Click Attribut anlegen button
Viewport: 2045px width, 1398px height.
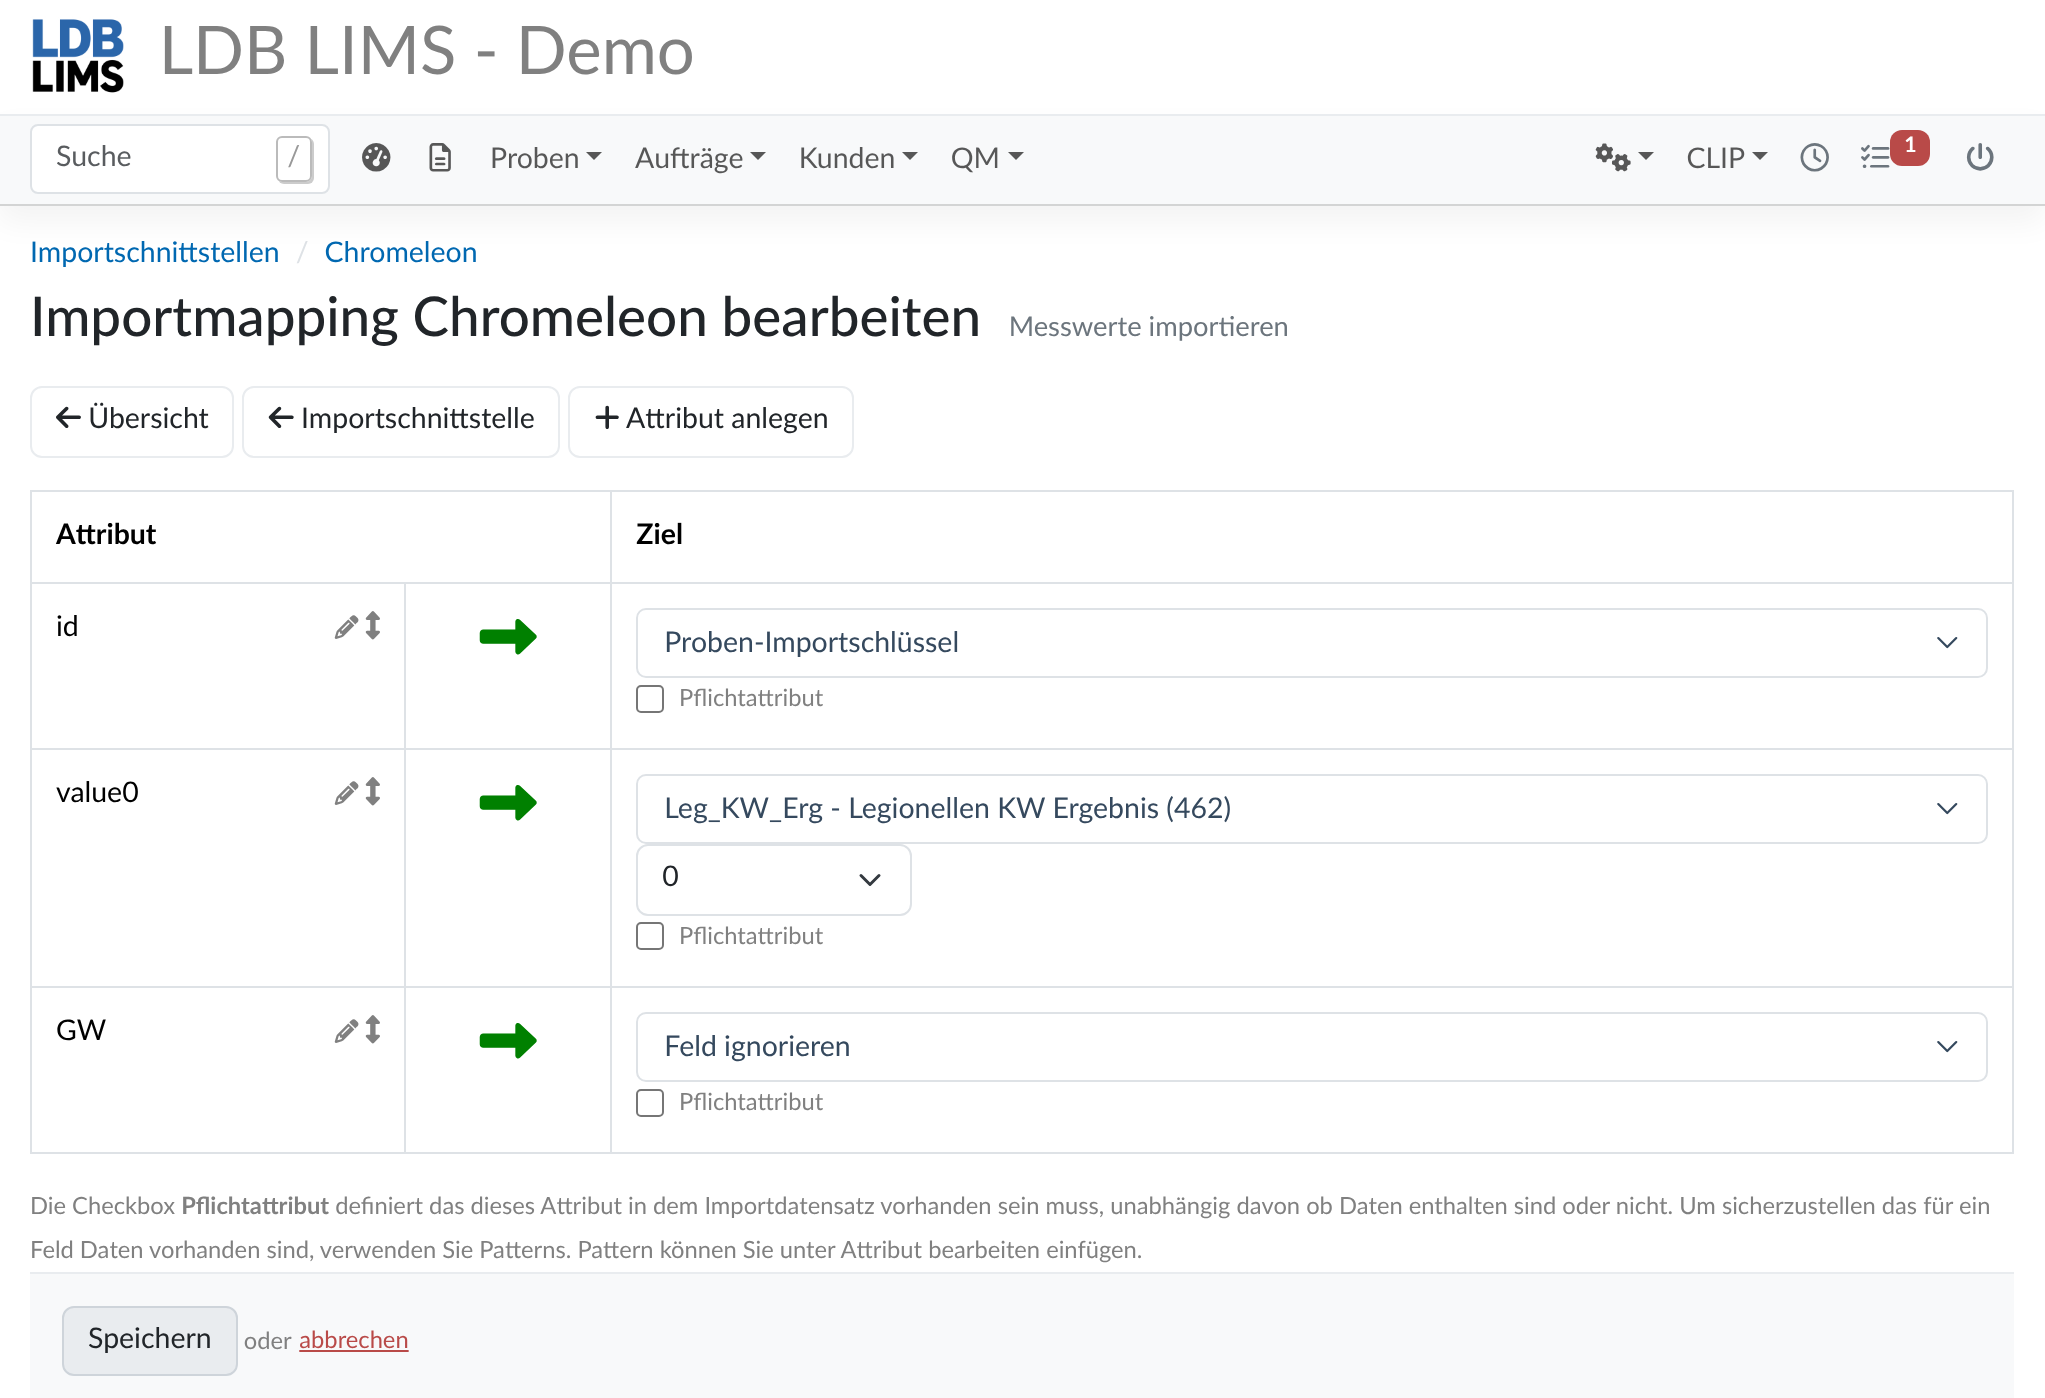711,422
